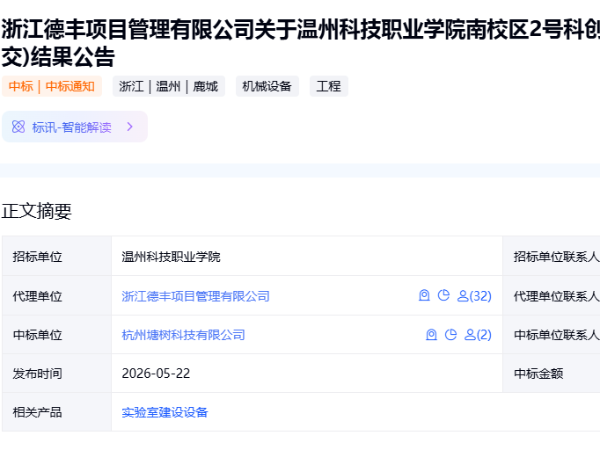This screenshot has height=450, width=600.
Task: Click the 招标单位 row label
Action: tap(38, 256)
